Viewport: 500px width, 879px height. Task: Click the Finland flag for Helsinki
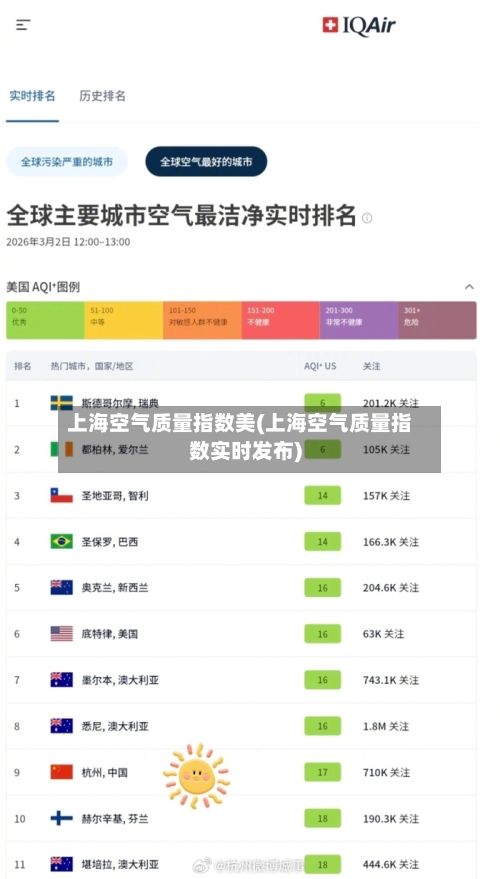[62, 818]
